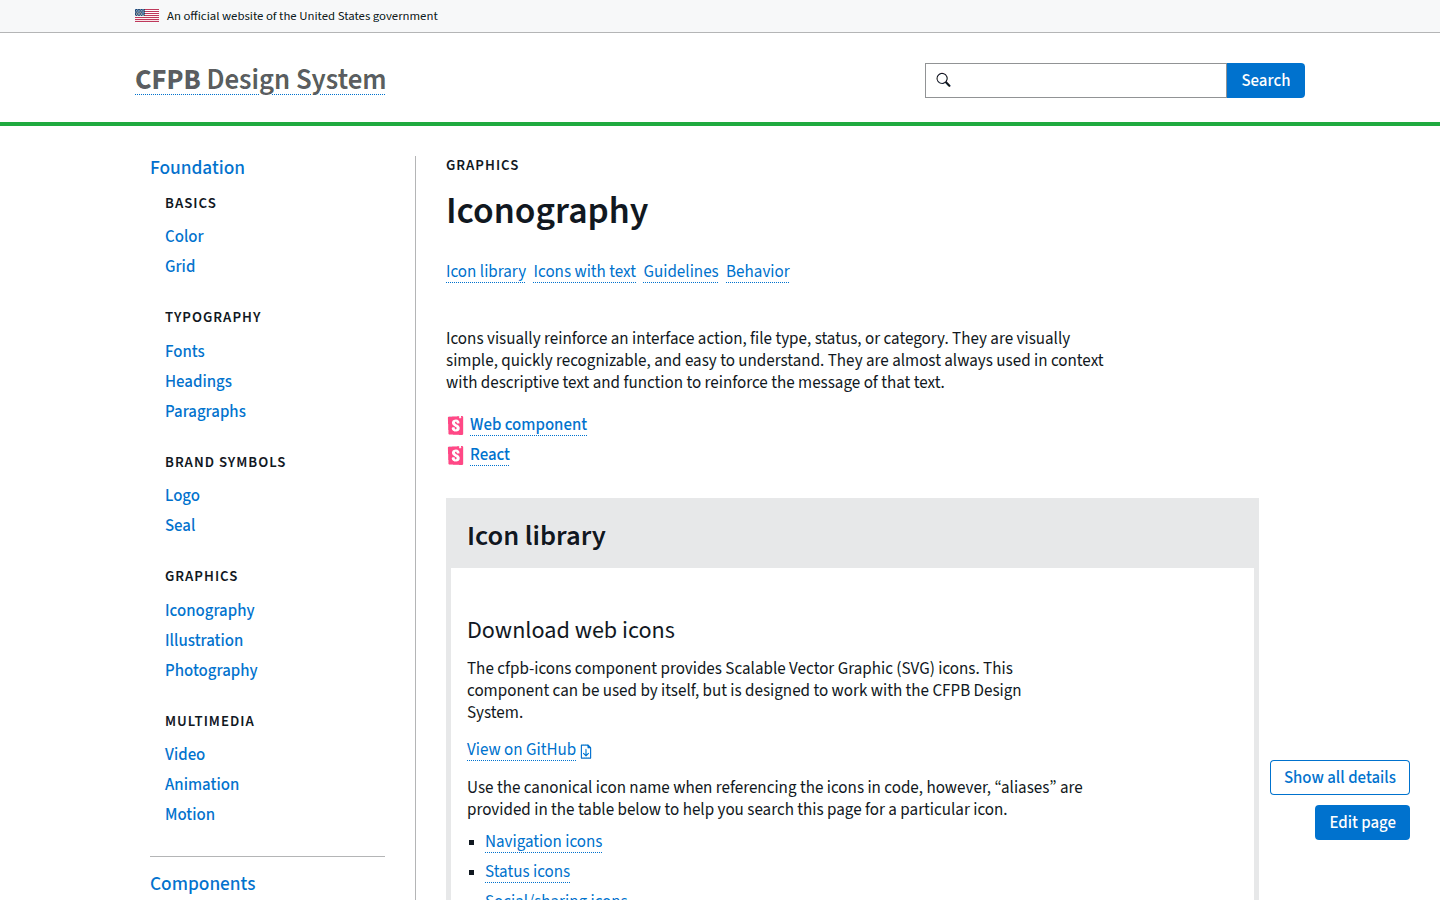Viewport: 1440px width, 900px height.
Task: Open the Components section heading
Action: point(203,883)
